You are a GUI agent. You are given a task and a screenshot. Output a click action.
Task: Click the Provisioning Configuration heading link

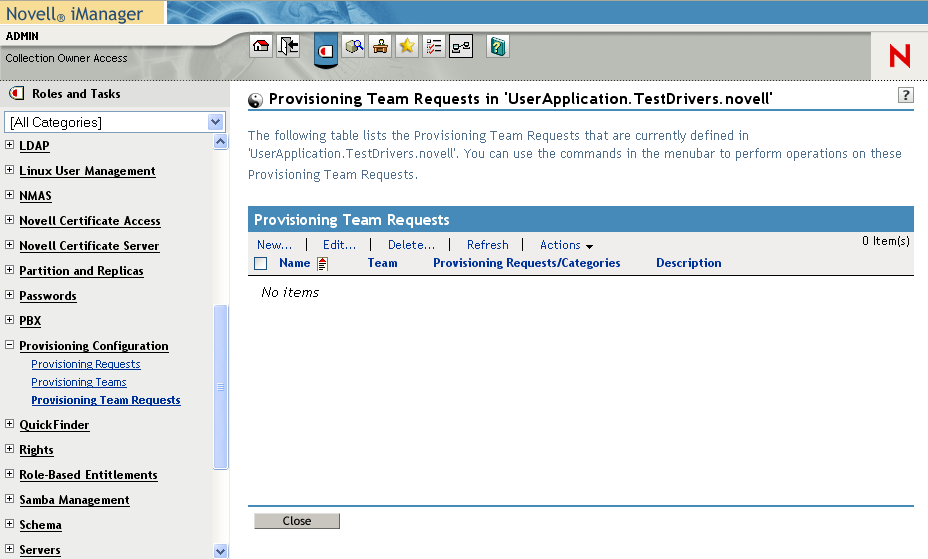pyautogui.click(x=94, y=346)
